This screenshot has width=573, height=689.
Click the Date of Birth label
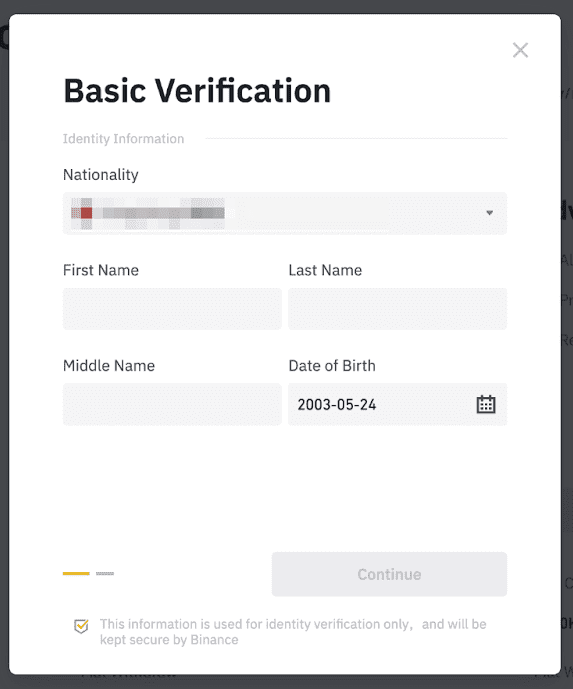332,366
